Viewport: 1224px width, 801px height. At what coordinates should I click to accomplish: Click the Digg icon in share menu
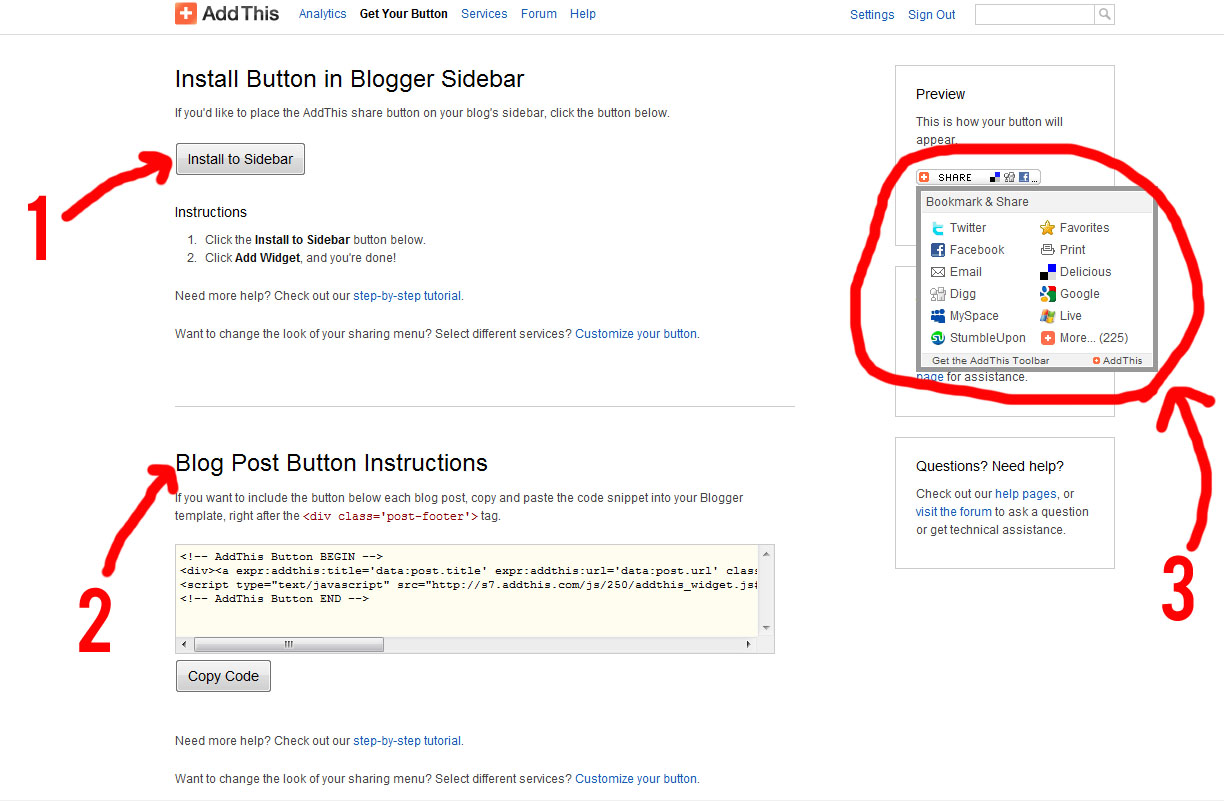click(938, 294)
